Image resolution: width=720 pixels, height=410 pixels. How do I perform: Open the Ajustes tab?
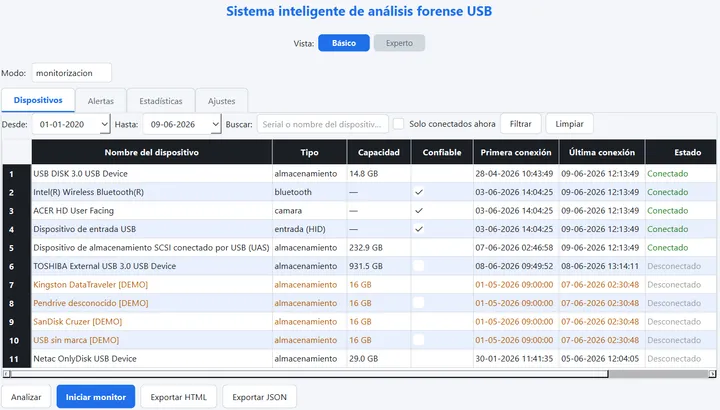point(221,101)
